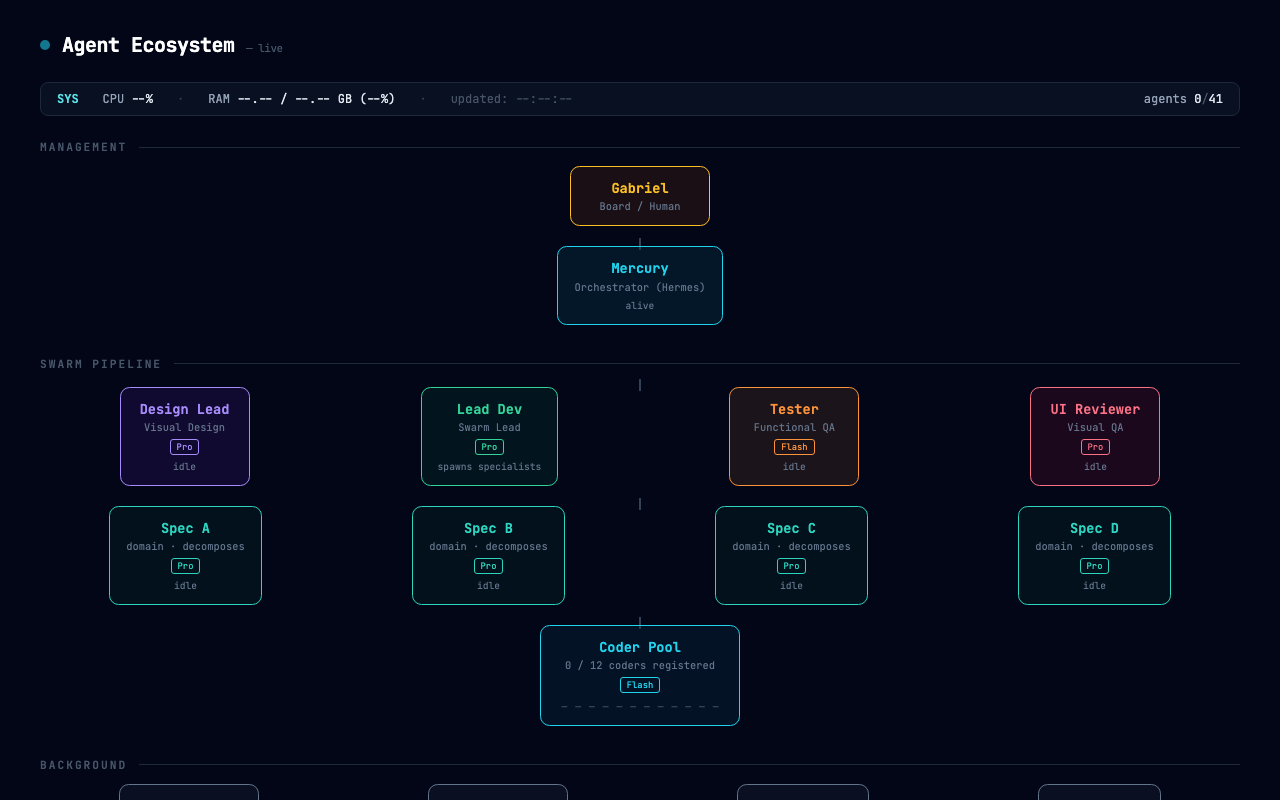
Task: Click the "alive" status in Mercury card
Action: [640, 306]
